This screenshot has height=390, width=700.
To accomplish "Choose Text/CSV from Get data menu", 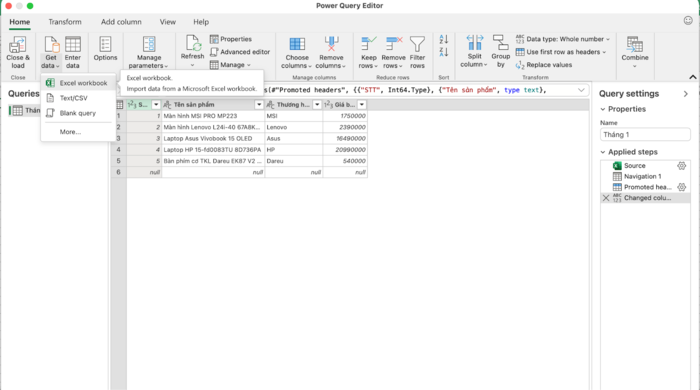I will point(78,98).
